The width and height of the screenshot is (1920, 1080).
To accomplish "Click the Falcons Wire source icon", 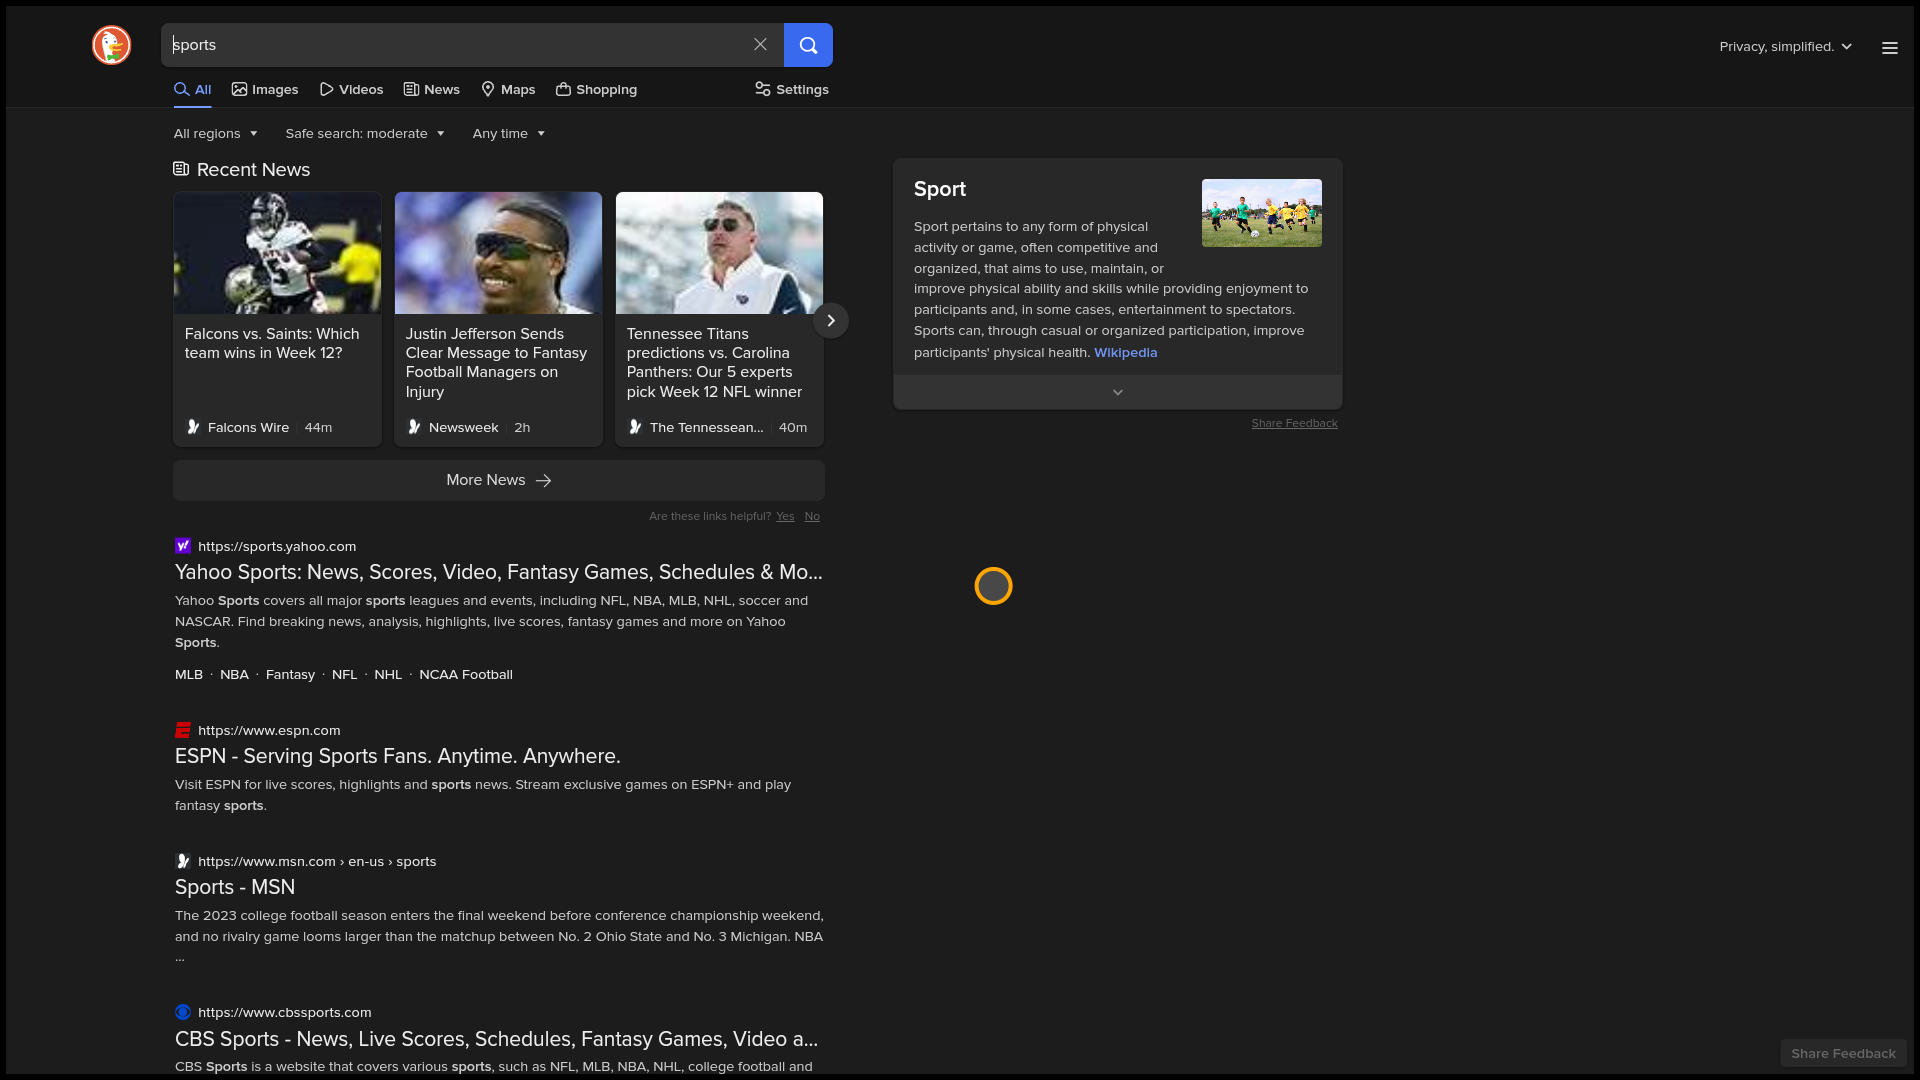I will 193,427.
